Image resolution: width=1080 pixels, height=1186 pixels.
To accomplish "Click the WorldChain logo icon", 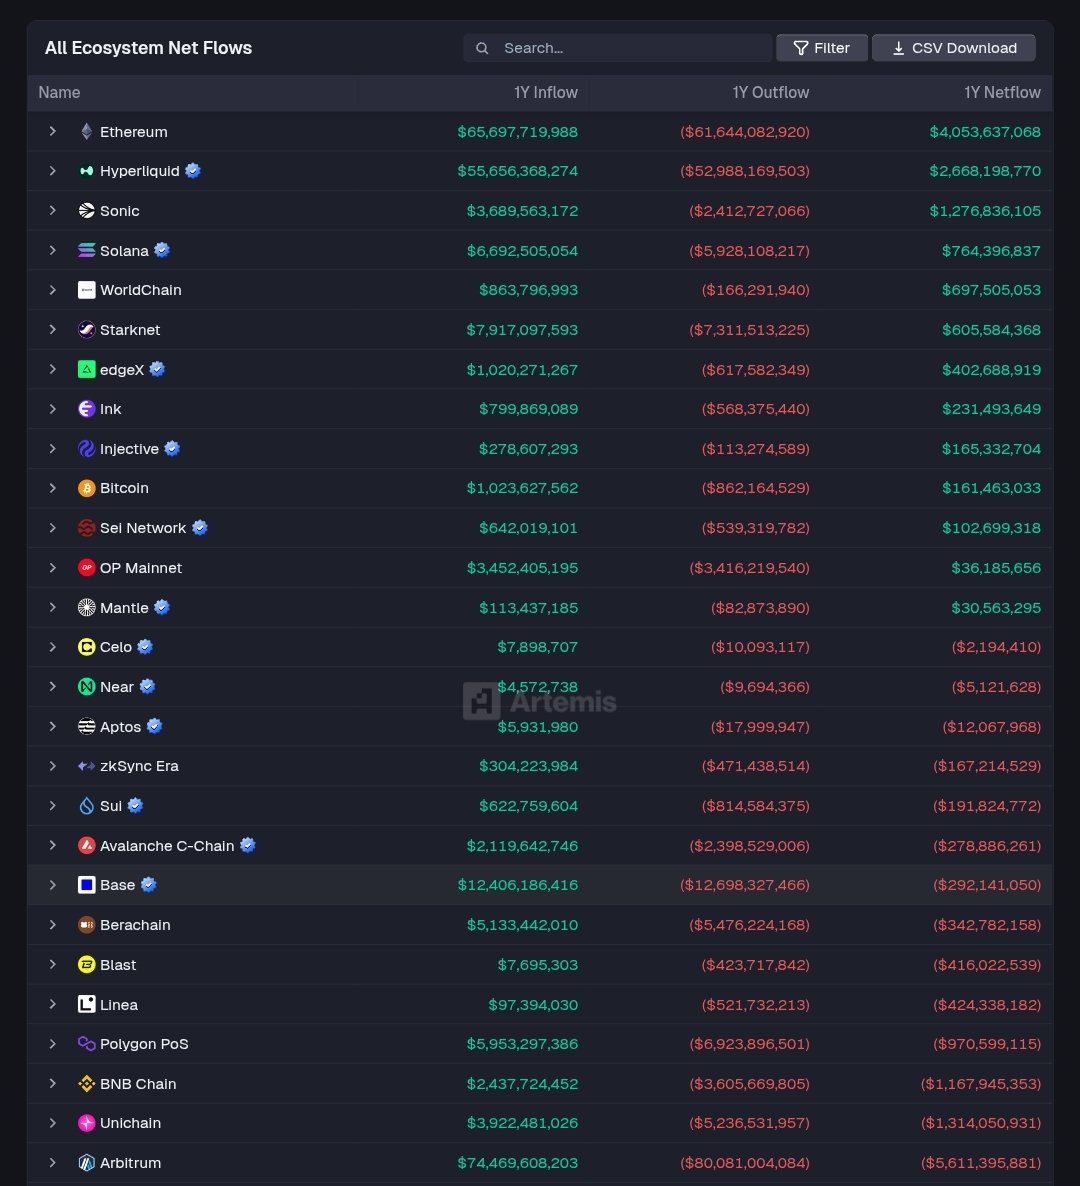I will [86, 290].
